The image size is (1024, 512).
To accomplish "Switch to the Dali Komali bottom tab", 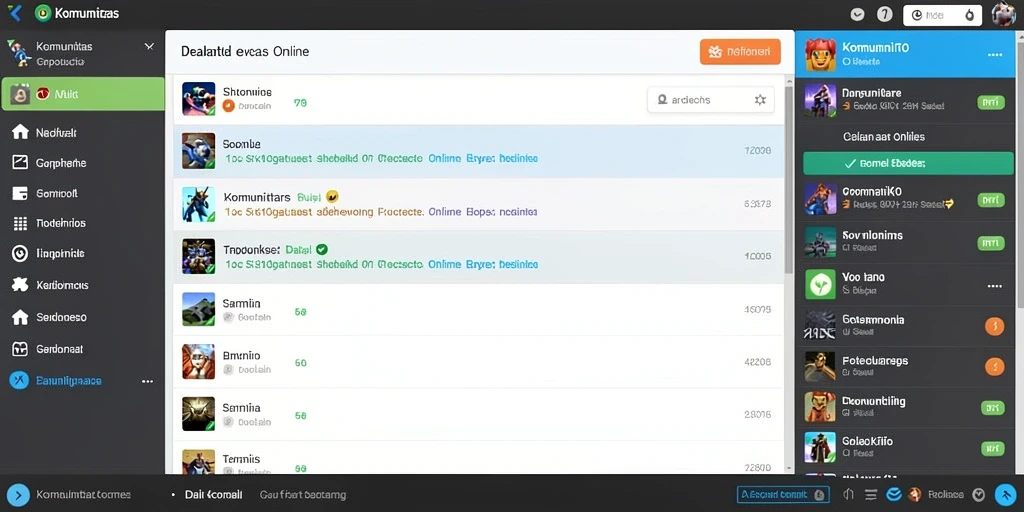I will click(x=213, y=495).
